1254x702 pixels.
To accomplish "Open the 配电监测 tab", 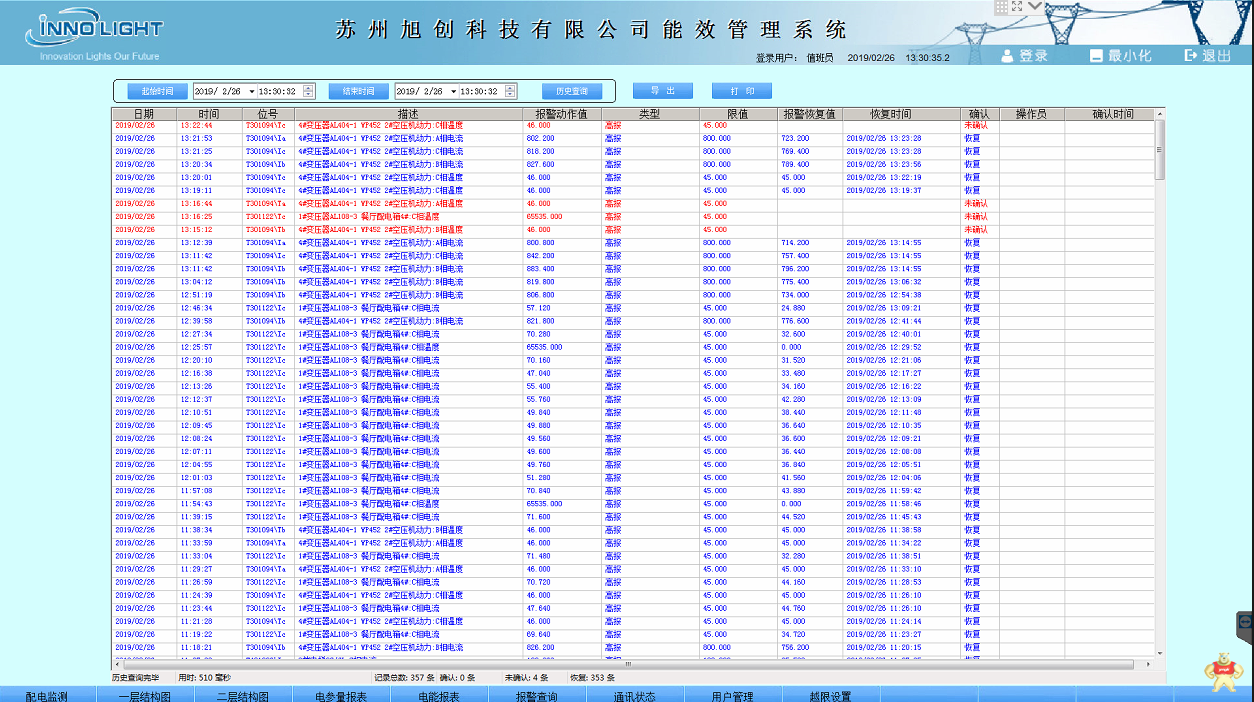I will pos(46,695).
